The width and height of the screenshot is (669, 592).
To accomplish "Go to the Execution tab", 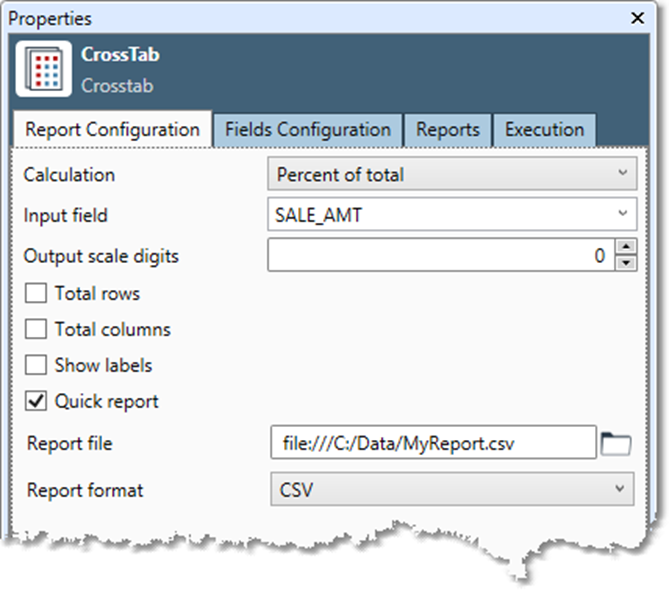I will (x=544, y=130).
